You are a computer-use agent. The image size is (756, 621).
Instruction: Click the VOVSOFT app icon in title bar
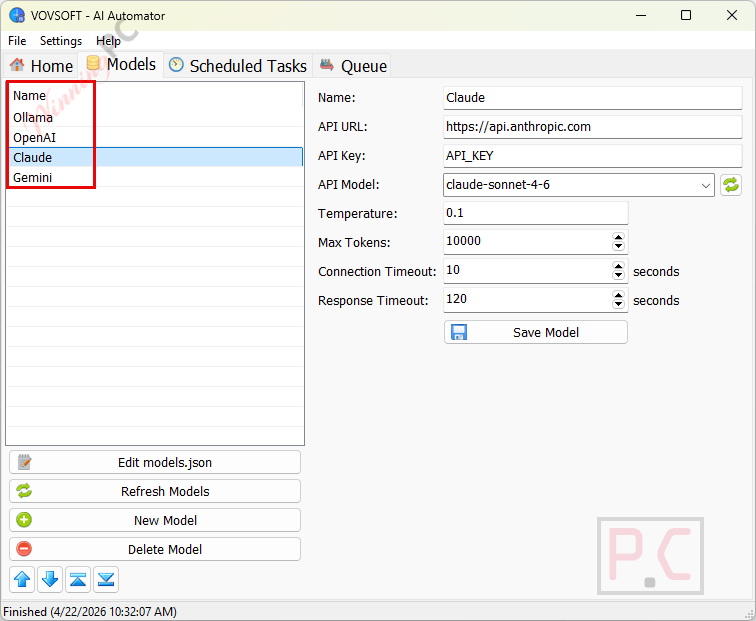click(17, 15)
